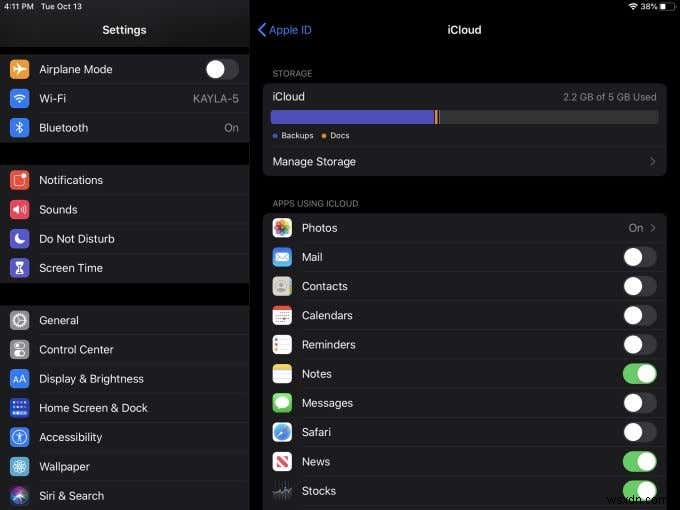
Task: Disable the News iCloud switch
Action: coord(640,461)
